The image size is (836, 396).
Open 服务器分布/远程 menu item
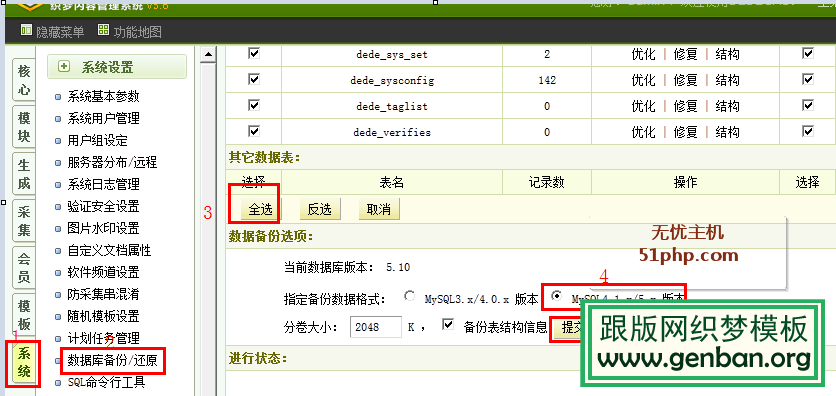click(x=112, y=163)
